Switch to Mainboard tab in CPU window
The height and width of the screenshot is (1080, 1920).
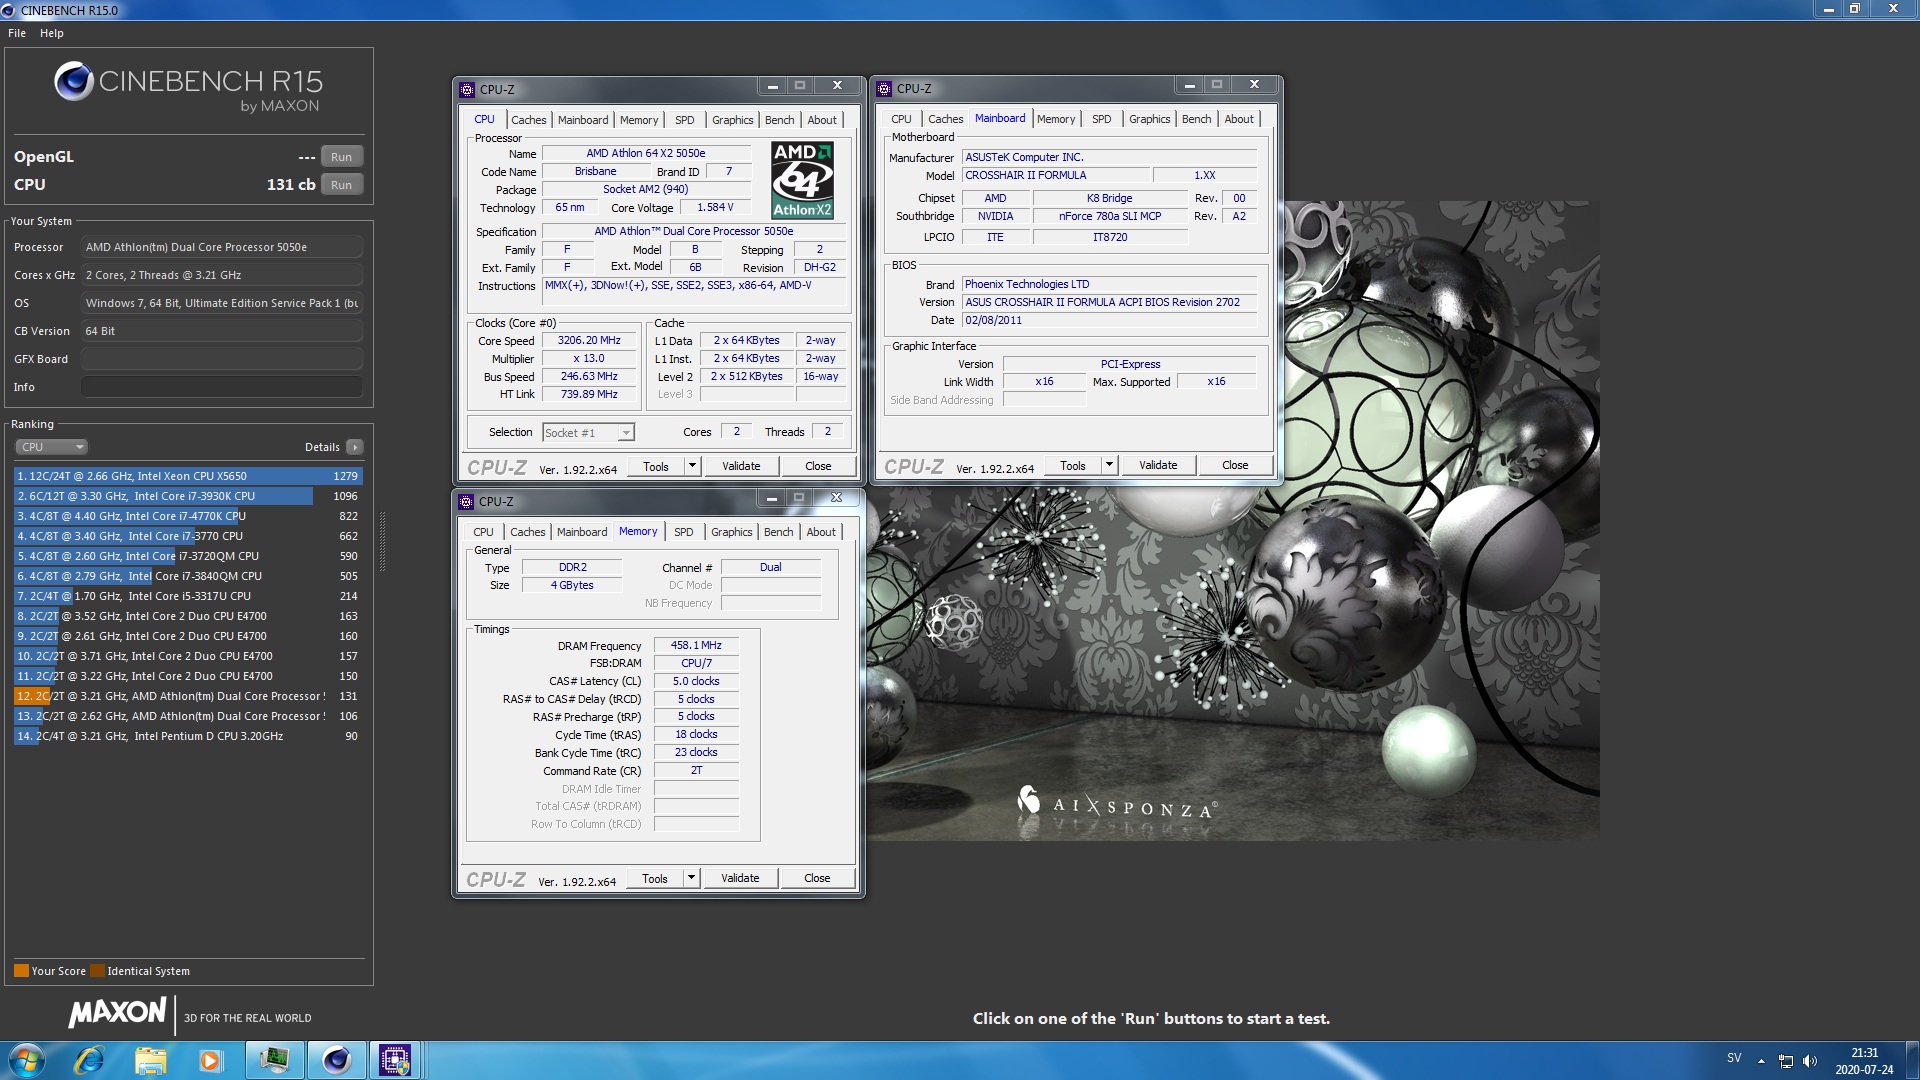click(583, 120)
